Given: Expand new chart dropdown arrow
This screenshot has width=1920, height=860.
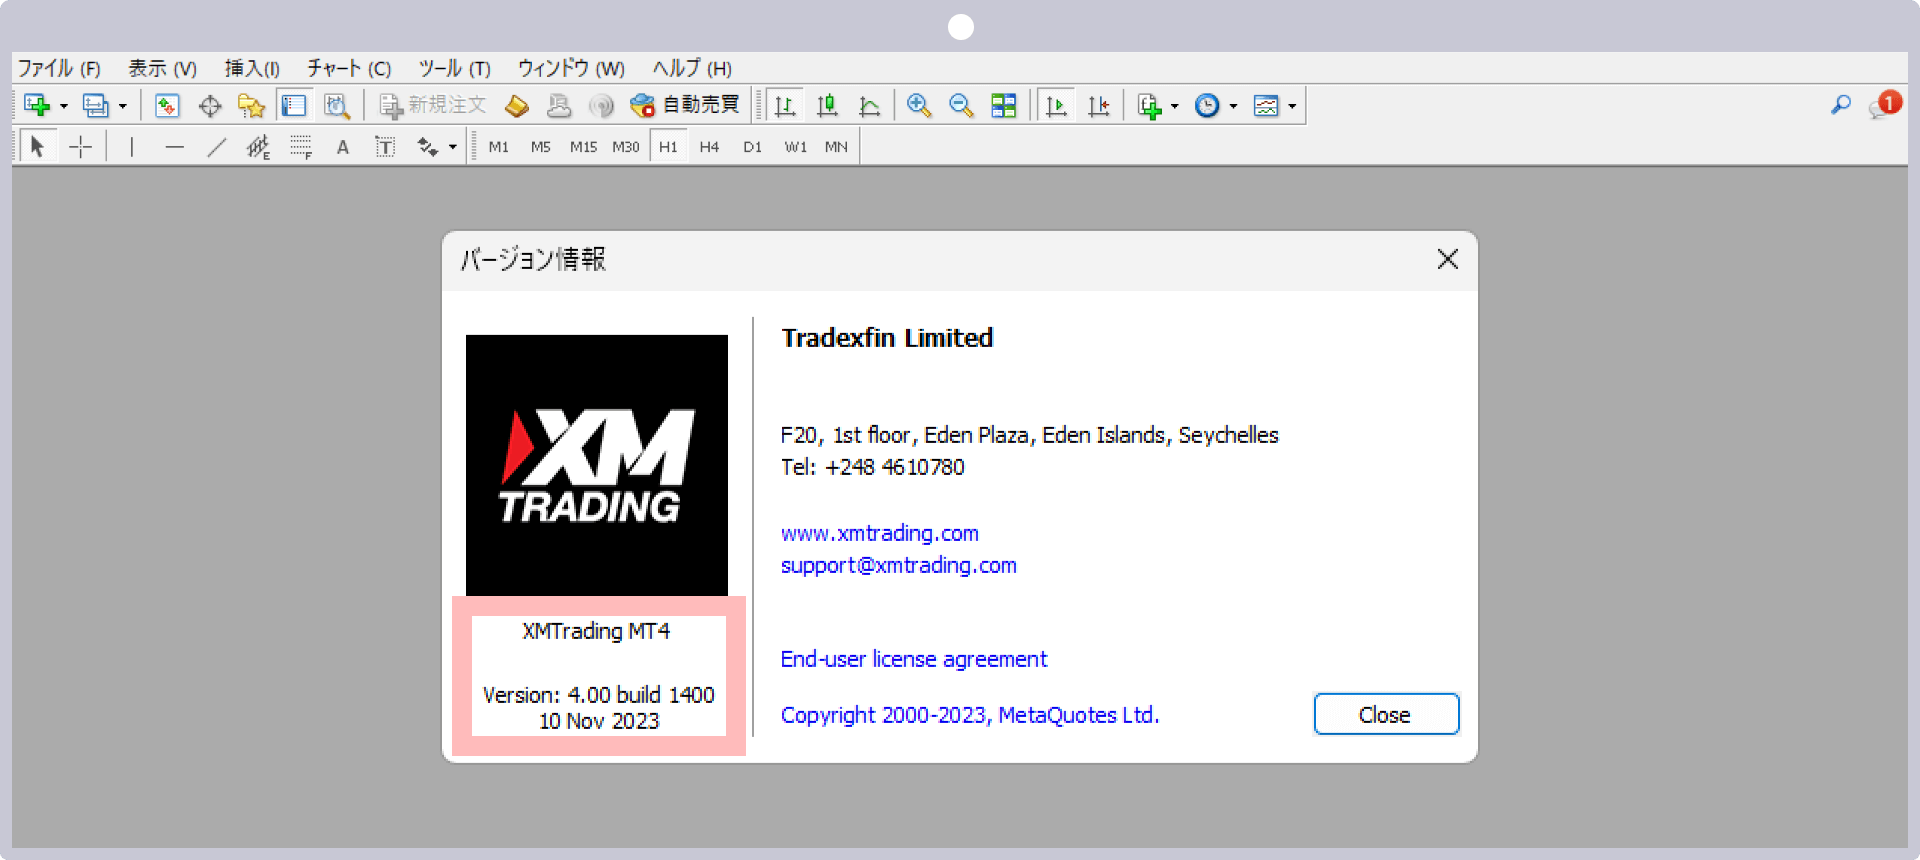Looking at the screenshot, I should coord(63,106).
